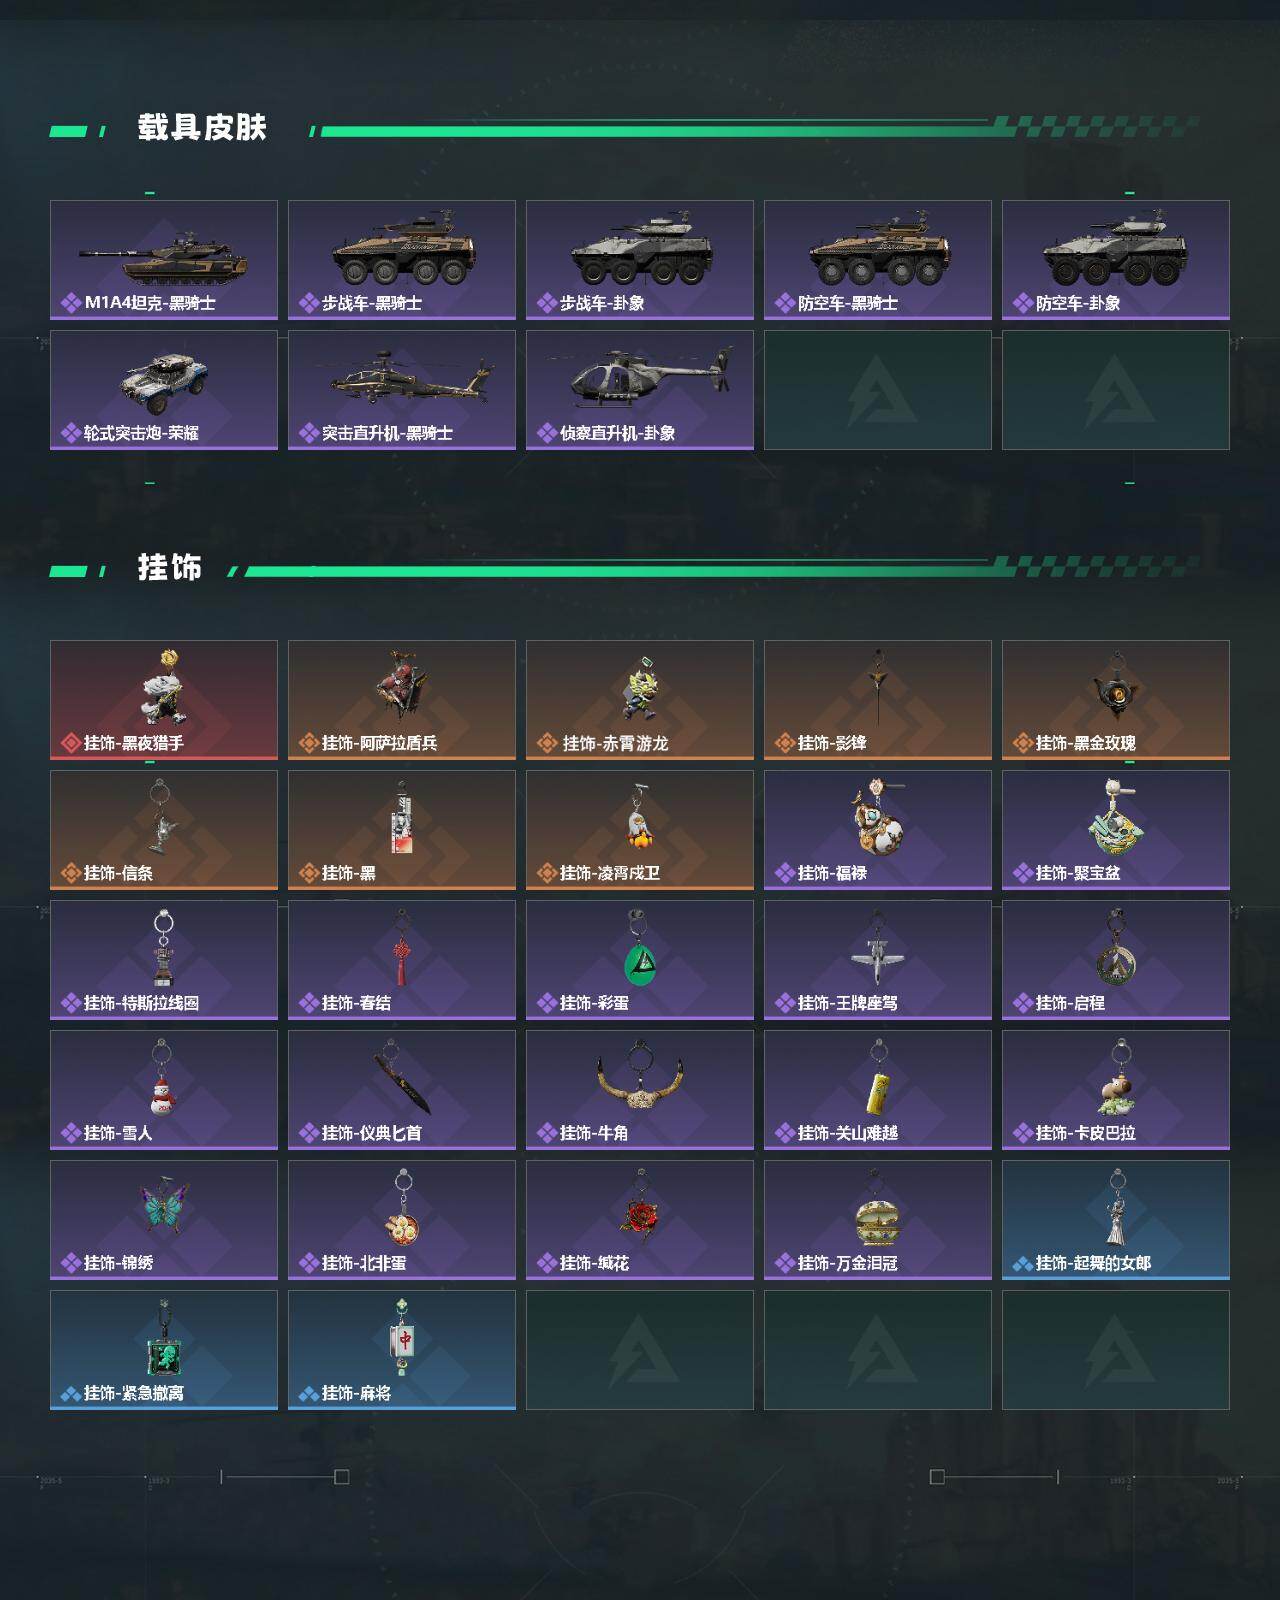
Task: Choose the 轮式突击炮-荣耀 vehicle skin
Action: 164,390
